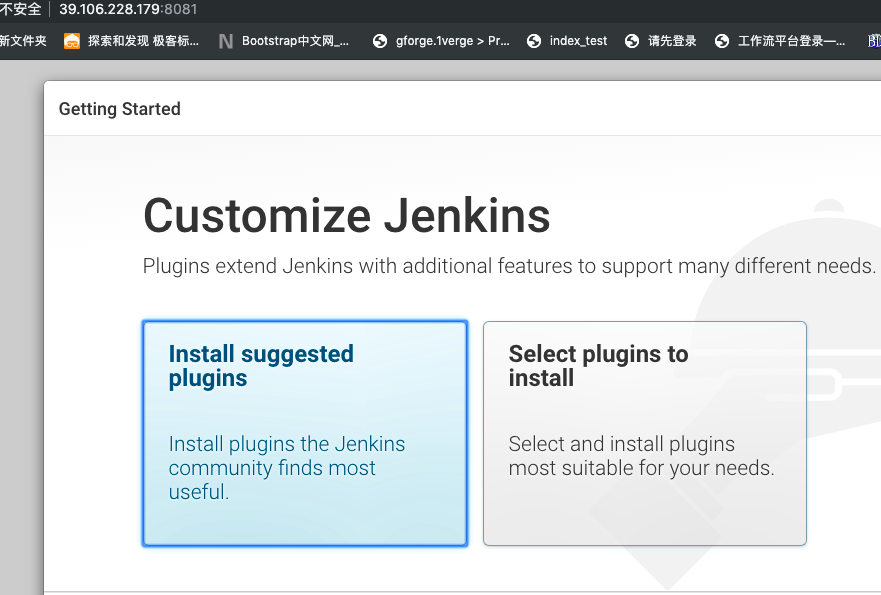This screenshot has height=595, width=881.
Task: Open the 探索和发现 极客标 bookmark label
Action: click(143, 41)
